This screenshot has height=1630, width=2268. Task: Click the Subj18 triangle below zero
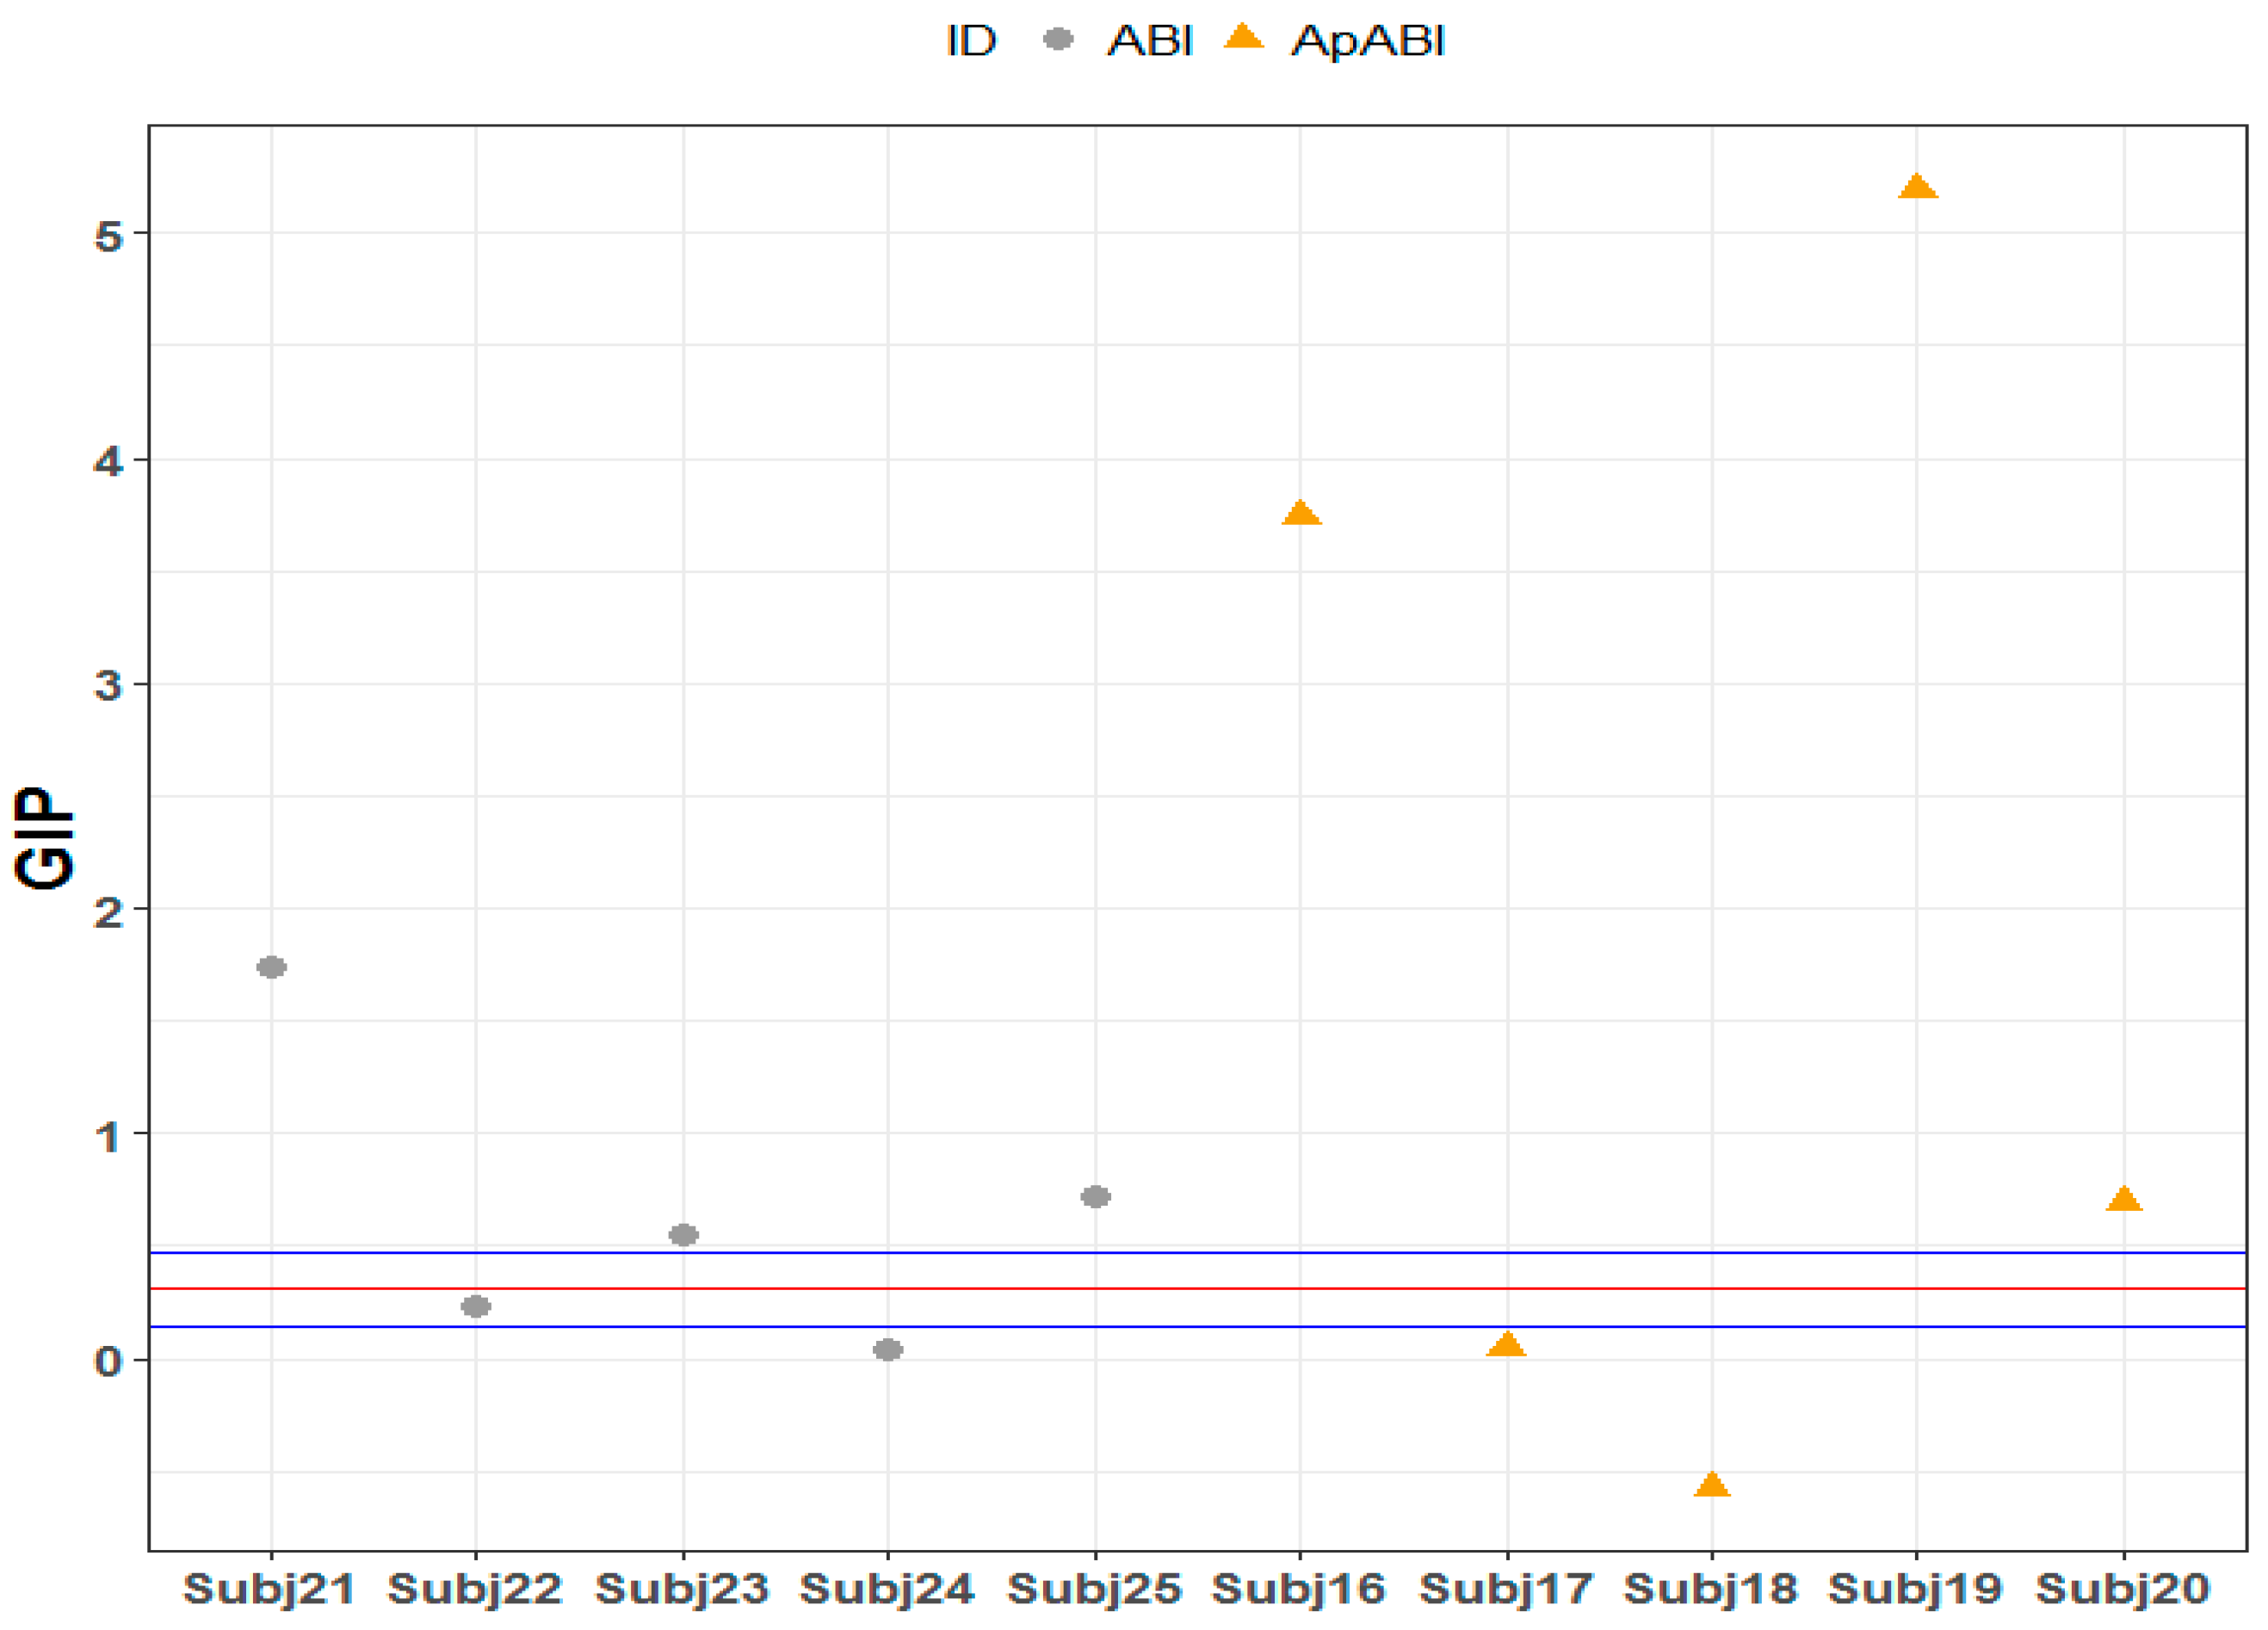click(1712, 1485)
